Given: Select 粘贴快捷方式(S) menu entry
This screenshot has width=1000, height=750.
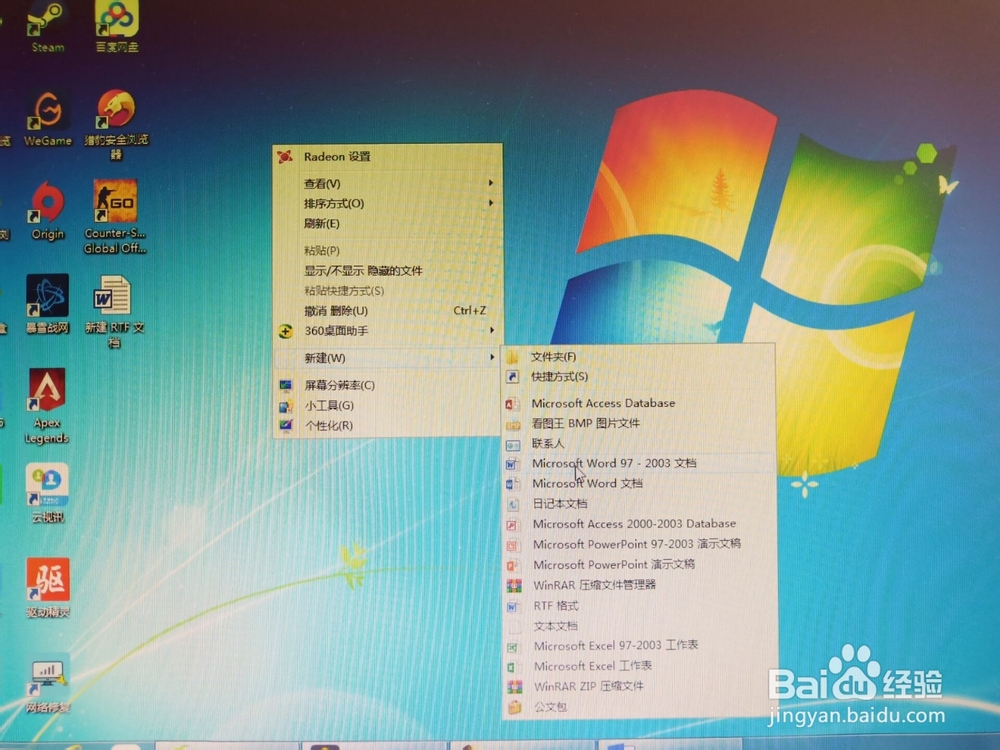Looking at the screenshot, I should 388,291.
